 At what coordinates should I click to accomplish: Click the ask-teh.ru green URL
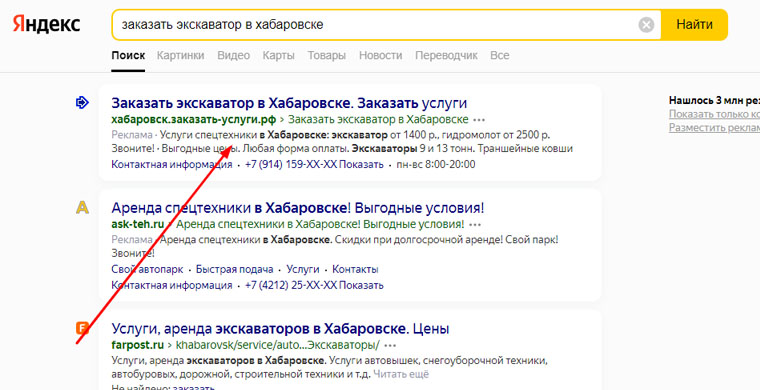138,224
